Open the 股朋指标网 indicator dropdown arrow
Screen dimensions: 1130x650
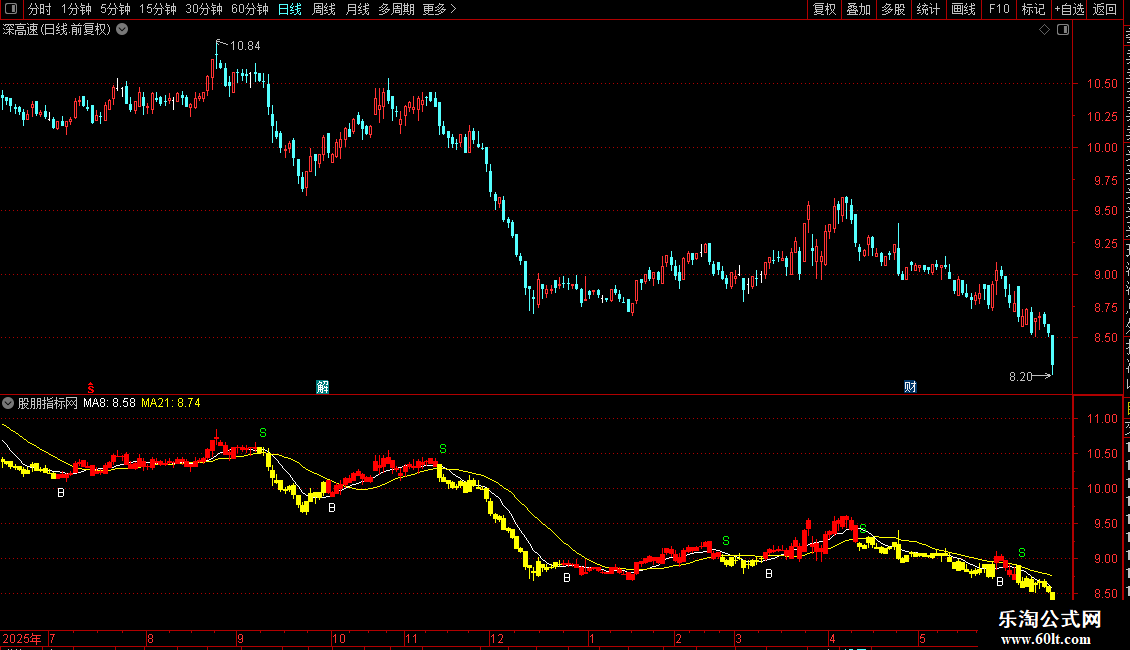point(8,403)
